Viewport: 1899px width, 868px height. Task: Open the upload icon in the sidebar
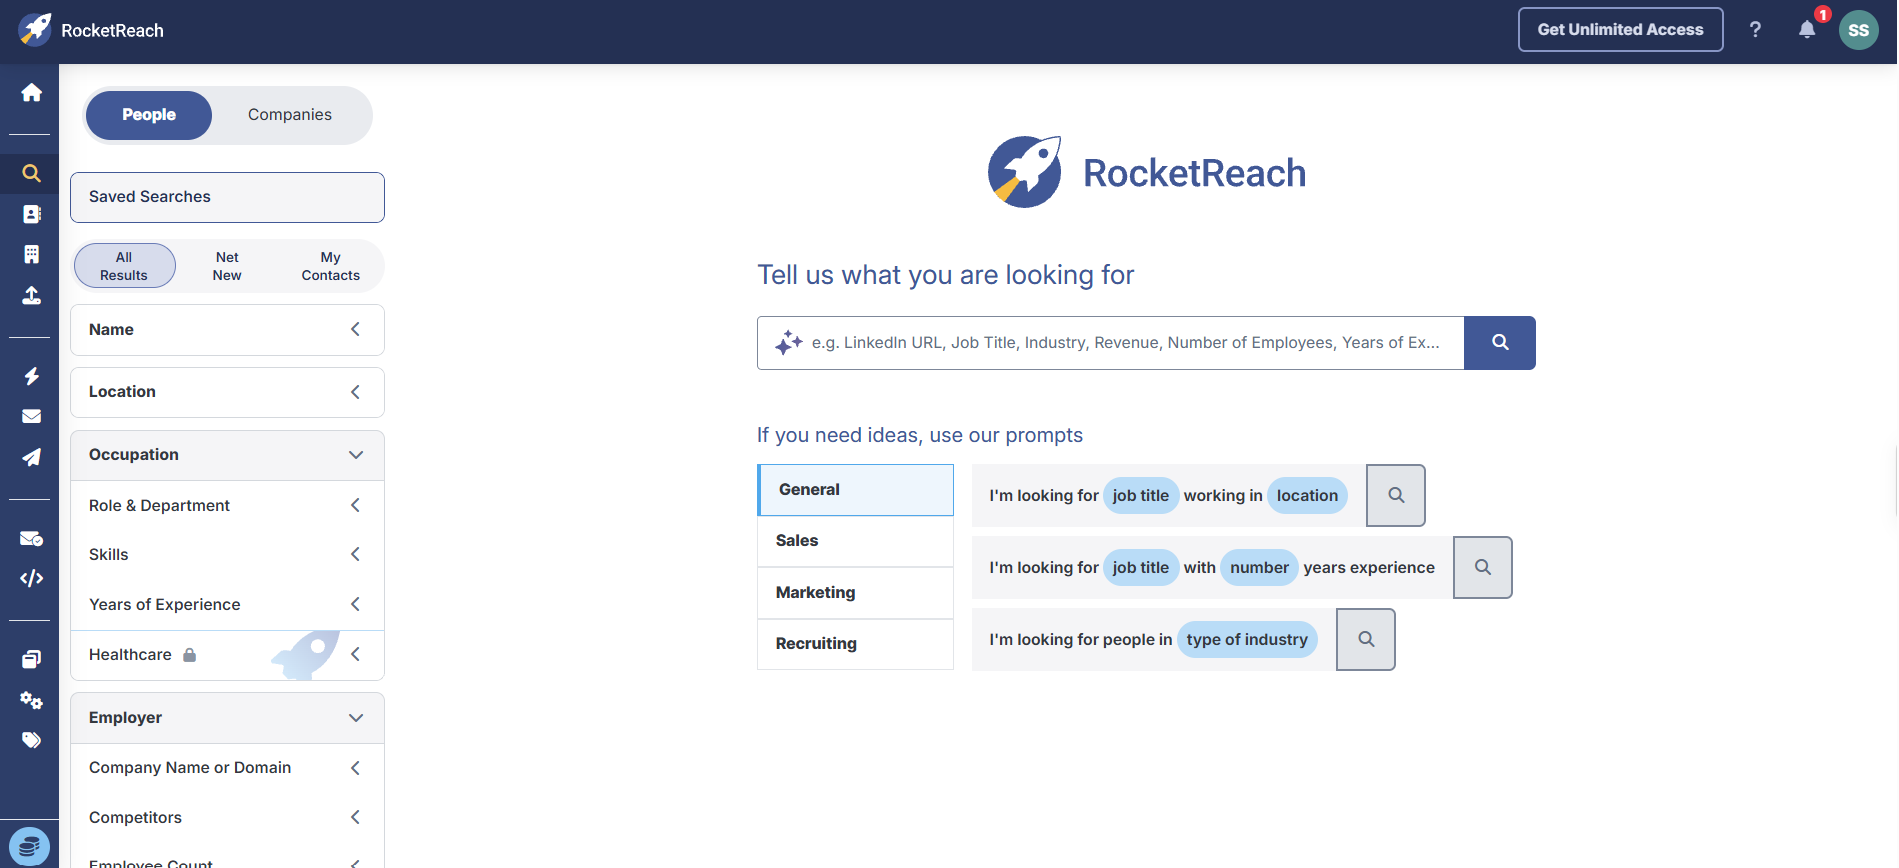[x=32, y=296]
